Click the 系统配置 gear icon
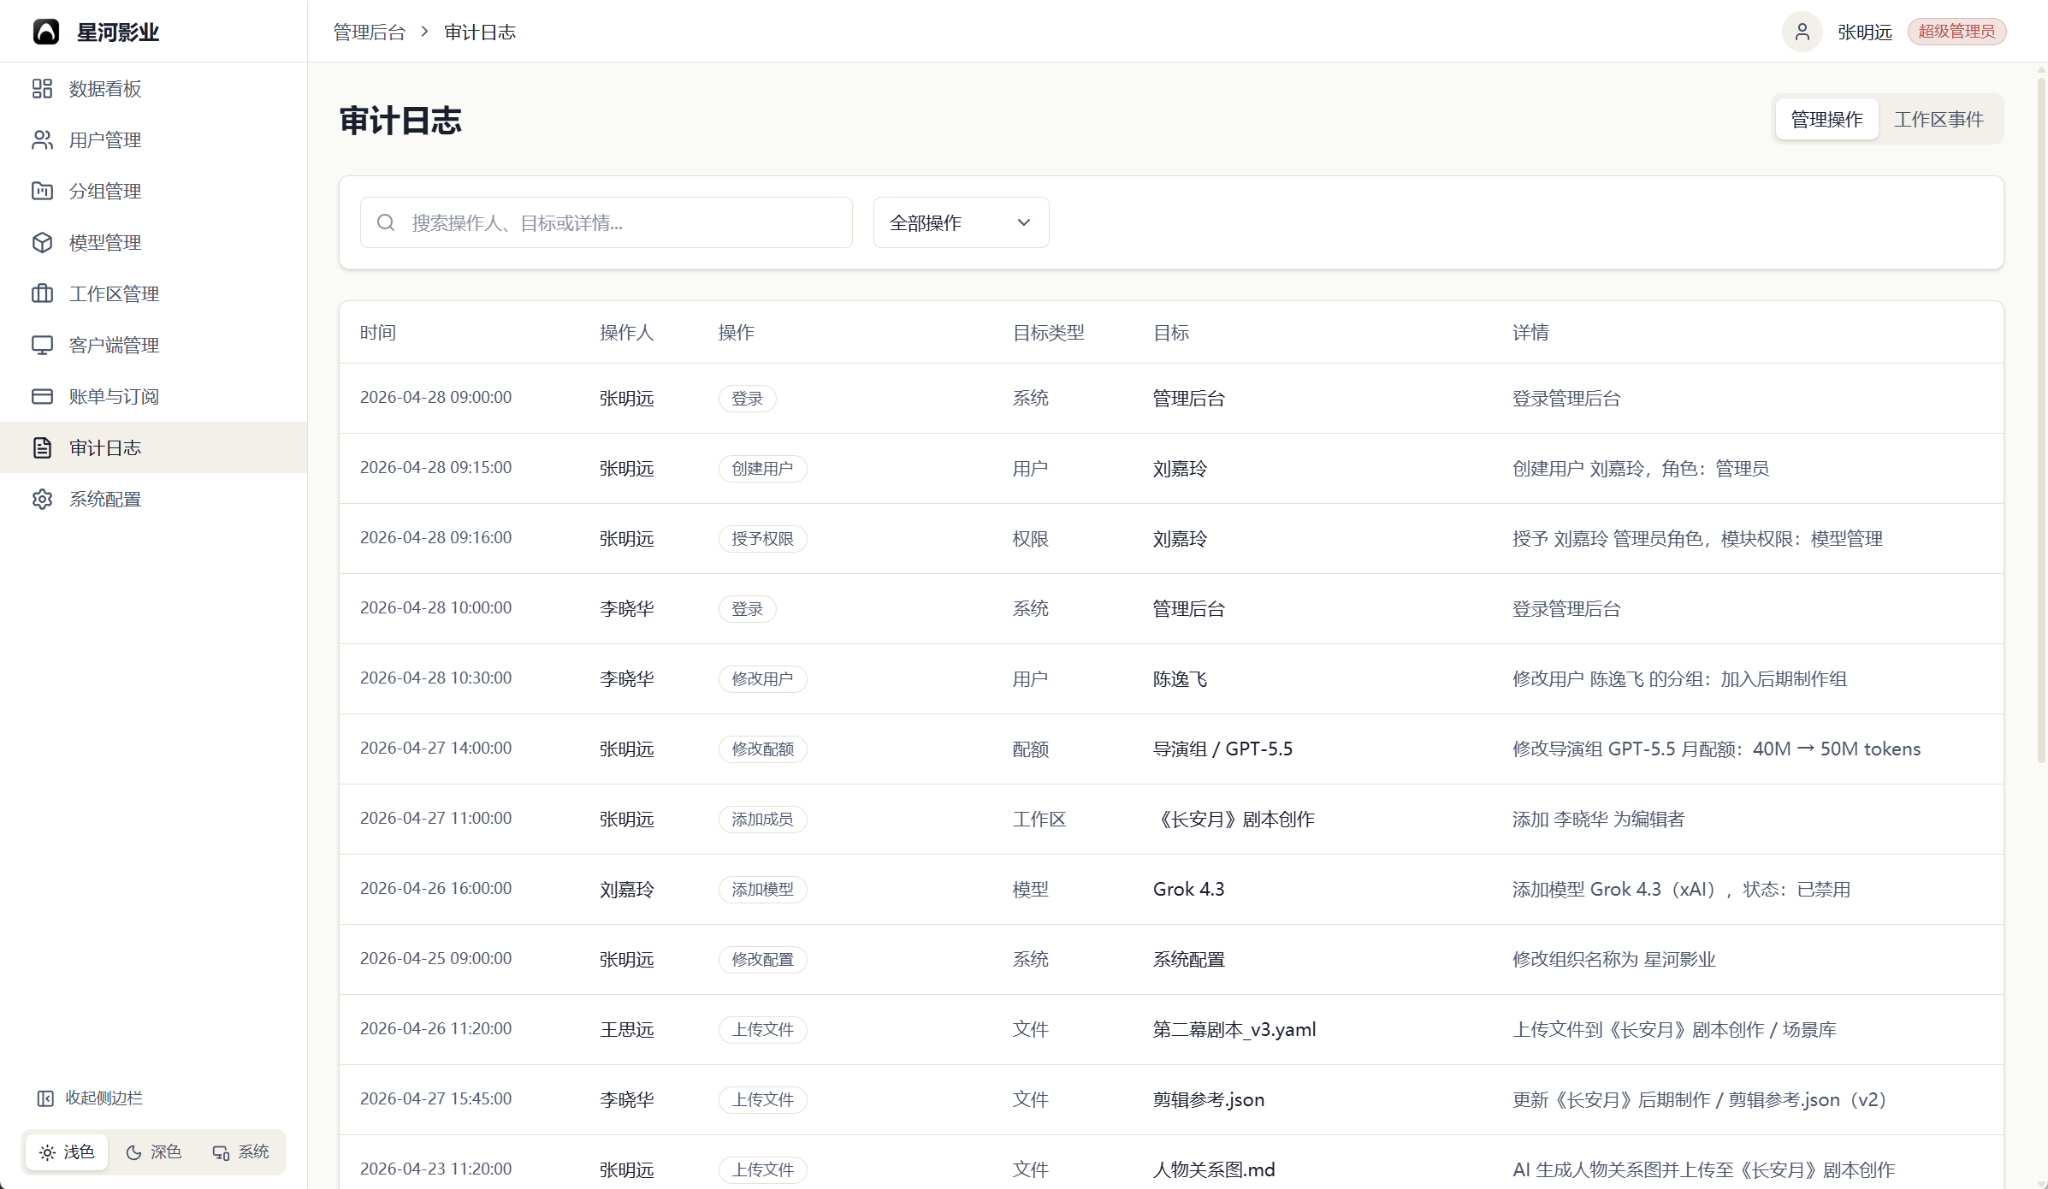 pyautogui.click(x=42, y=499)
